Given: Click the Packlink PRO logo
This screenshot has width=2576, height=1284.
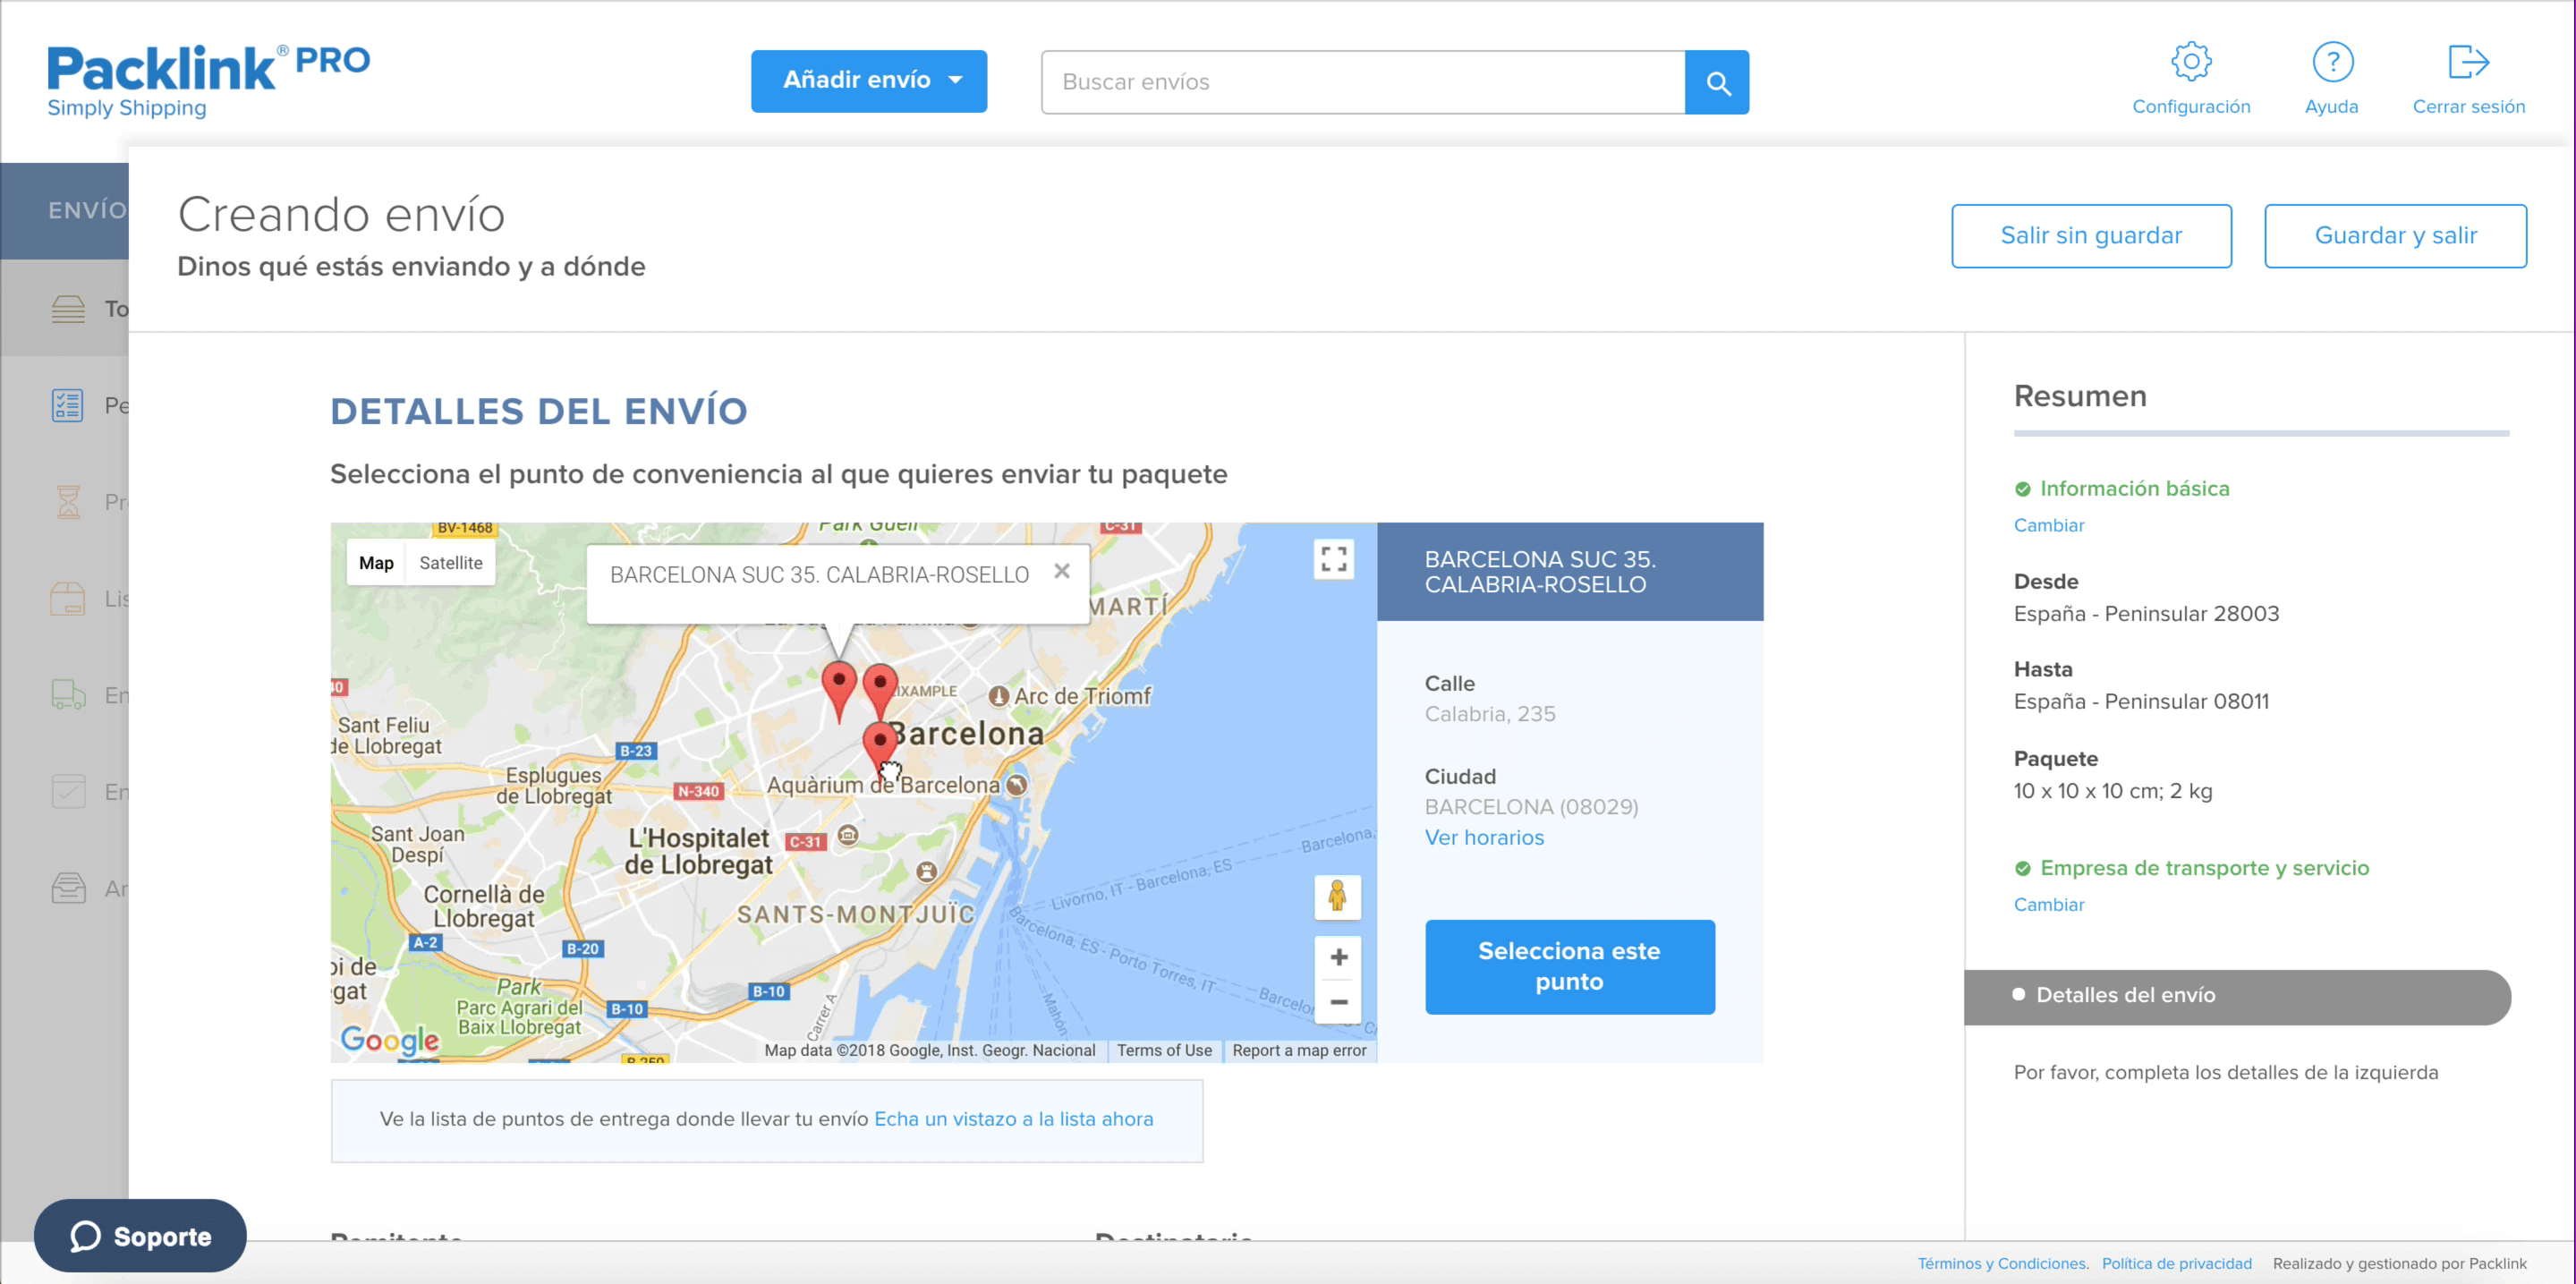Looking at the screenshot, I should (x=208, y=81).
